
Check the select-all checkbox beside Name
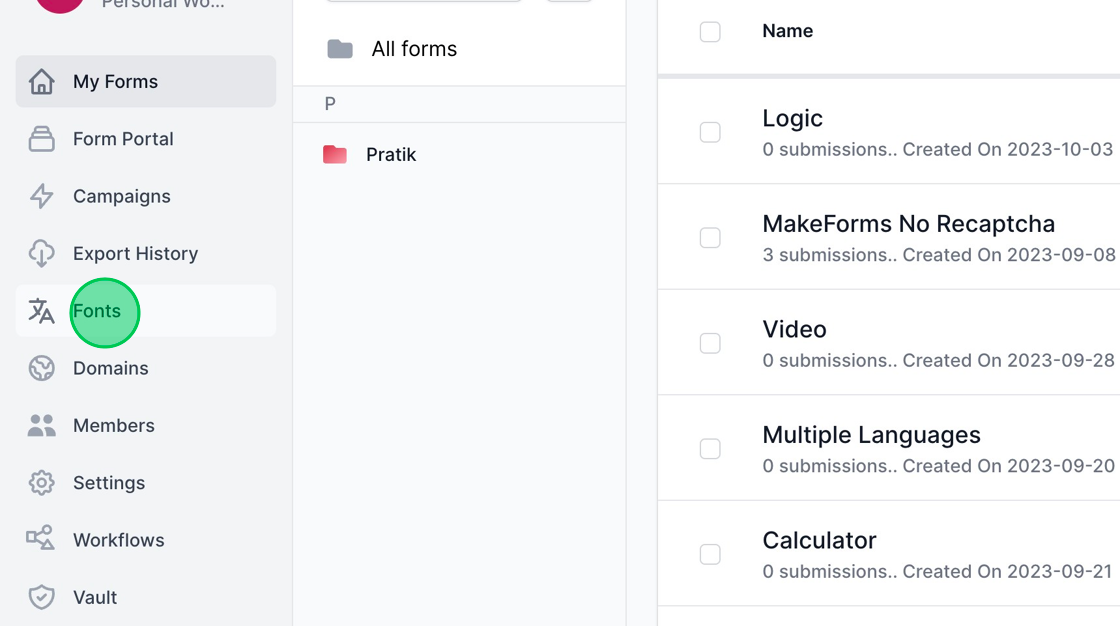click(710, 31)
